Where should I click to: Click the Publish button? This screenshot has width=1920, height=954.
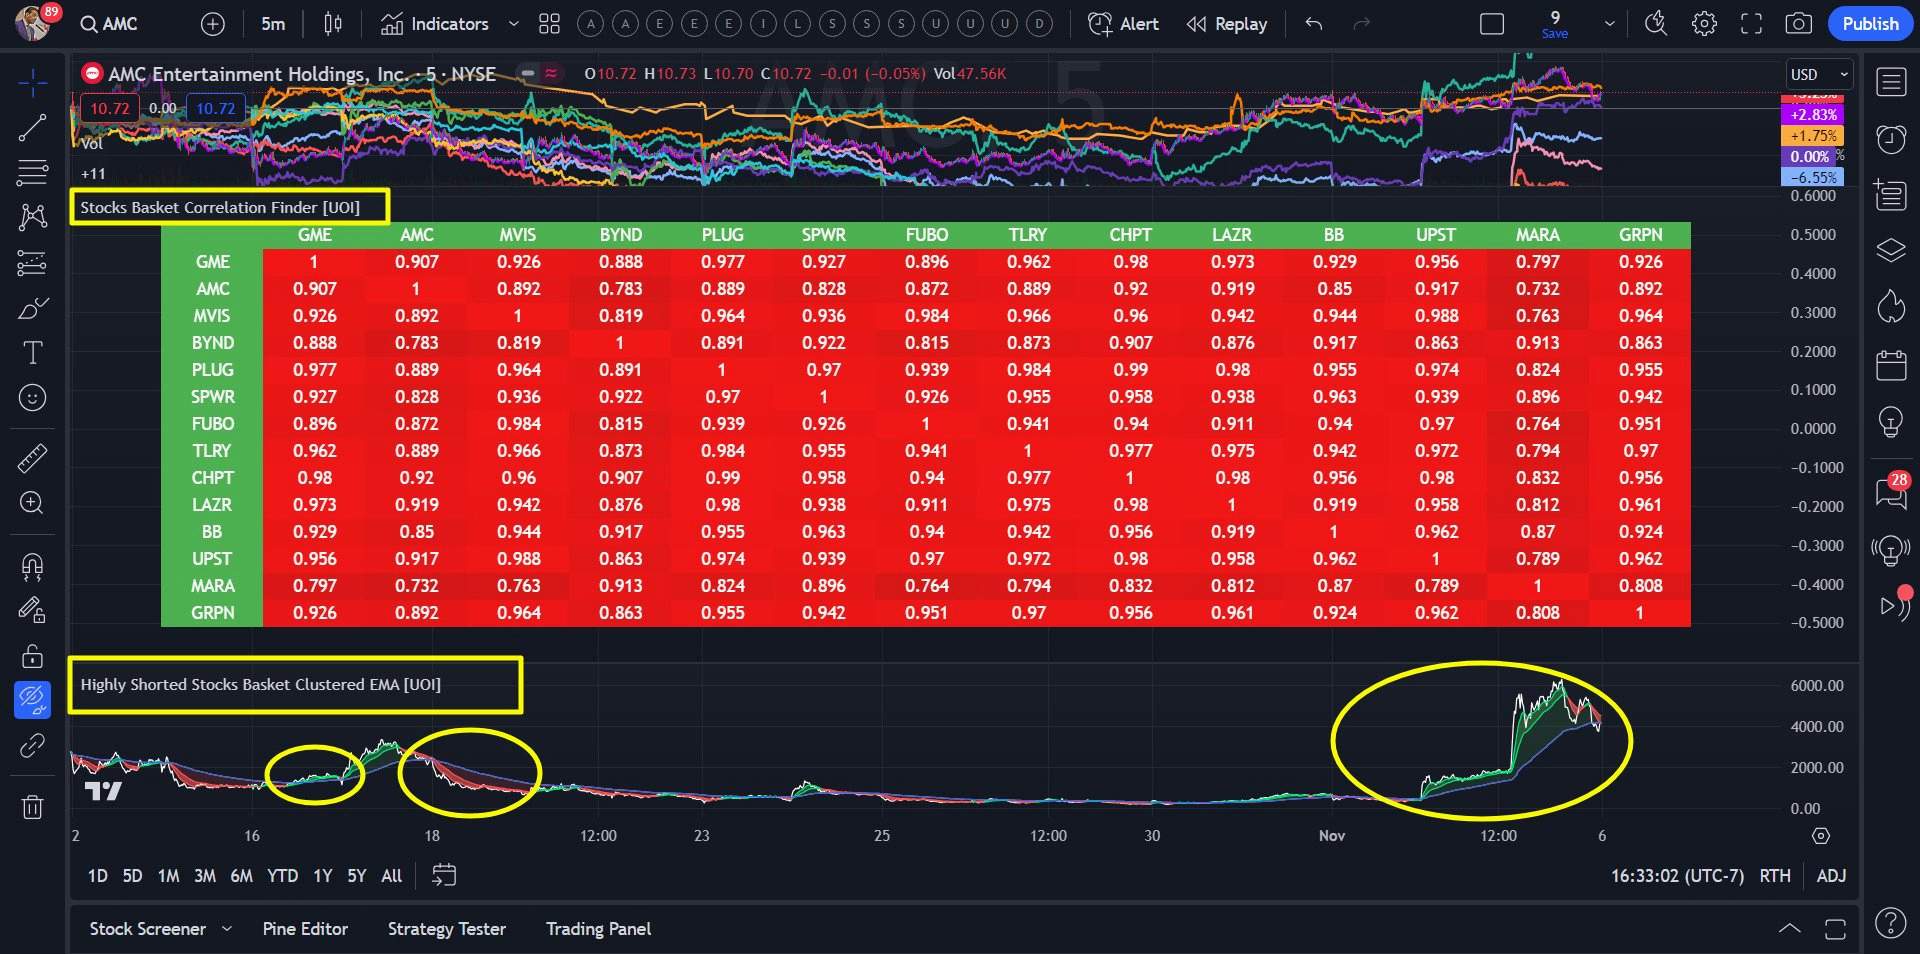point(1870,24)
